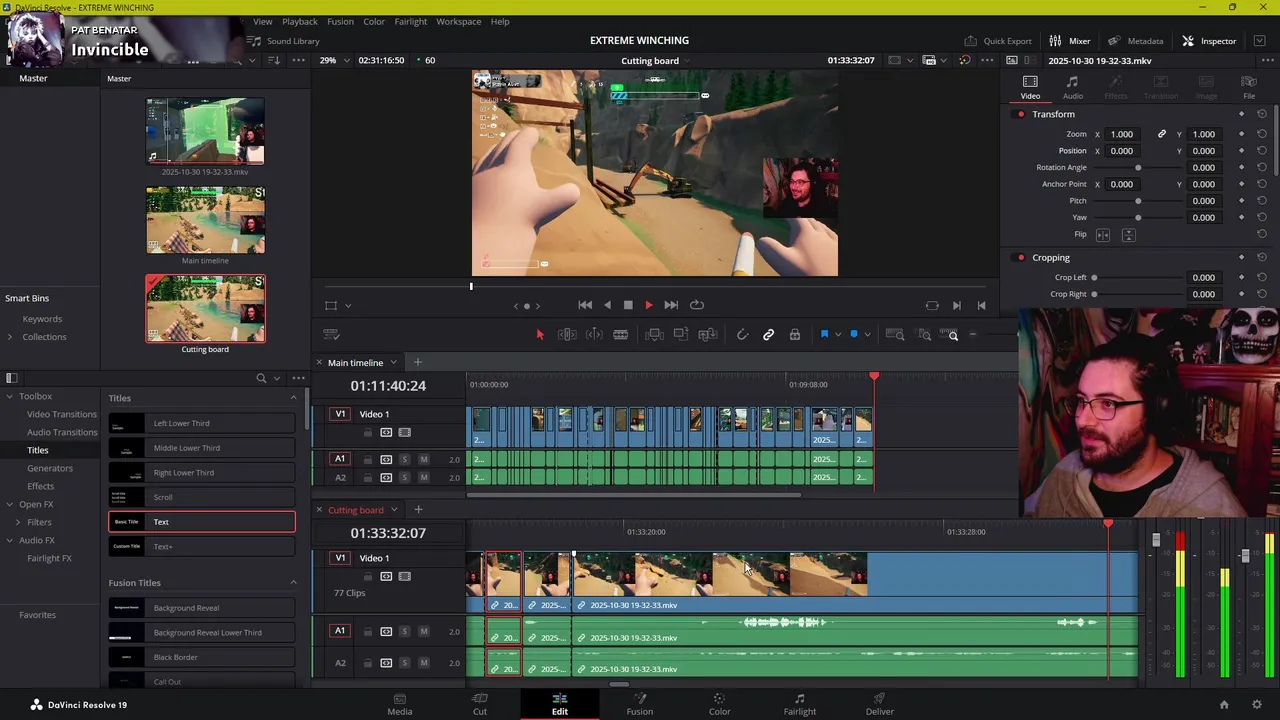
Task: Adjust the Rotation Angle slider
Action: [1138, 168]
